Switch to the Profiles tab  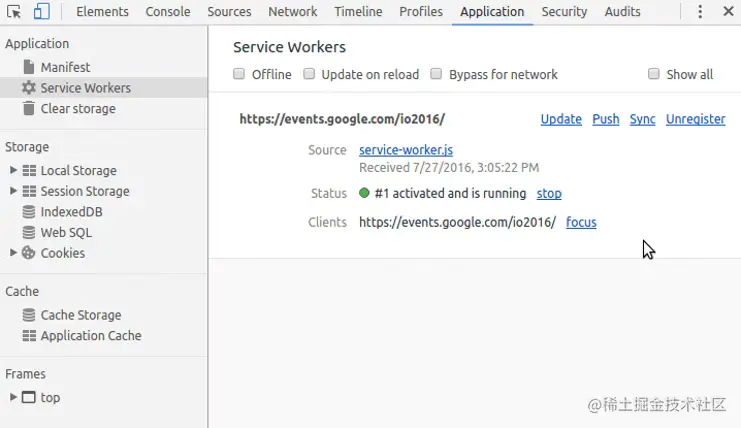pos(421,12)
